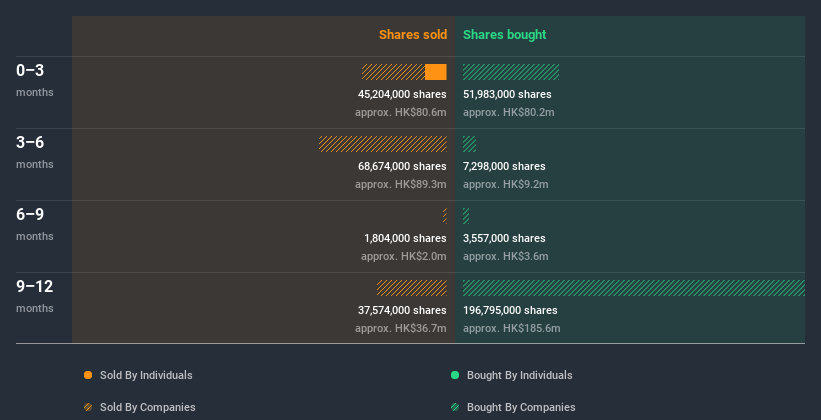Image resolution: width=821 pixels, height=420 pixels.
Task: Click the approx. HK$36.7m text
Action: pos(401,328)
